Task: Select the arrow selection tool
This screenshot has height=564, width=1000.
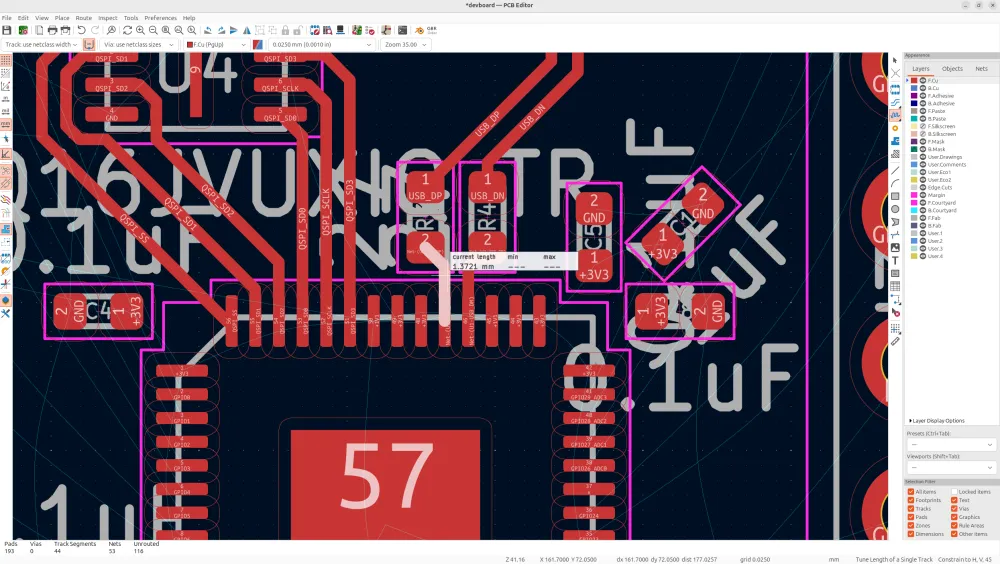Action: [895, 61]
